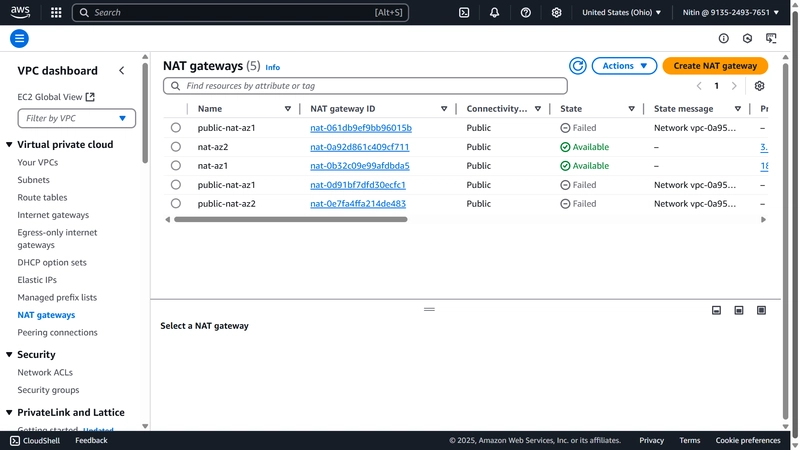This screenshot has height=450, width=800.
Task: Launch CloudShell from the top bar icon
Action: (464, 13)
